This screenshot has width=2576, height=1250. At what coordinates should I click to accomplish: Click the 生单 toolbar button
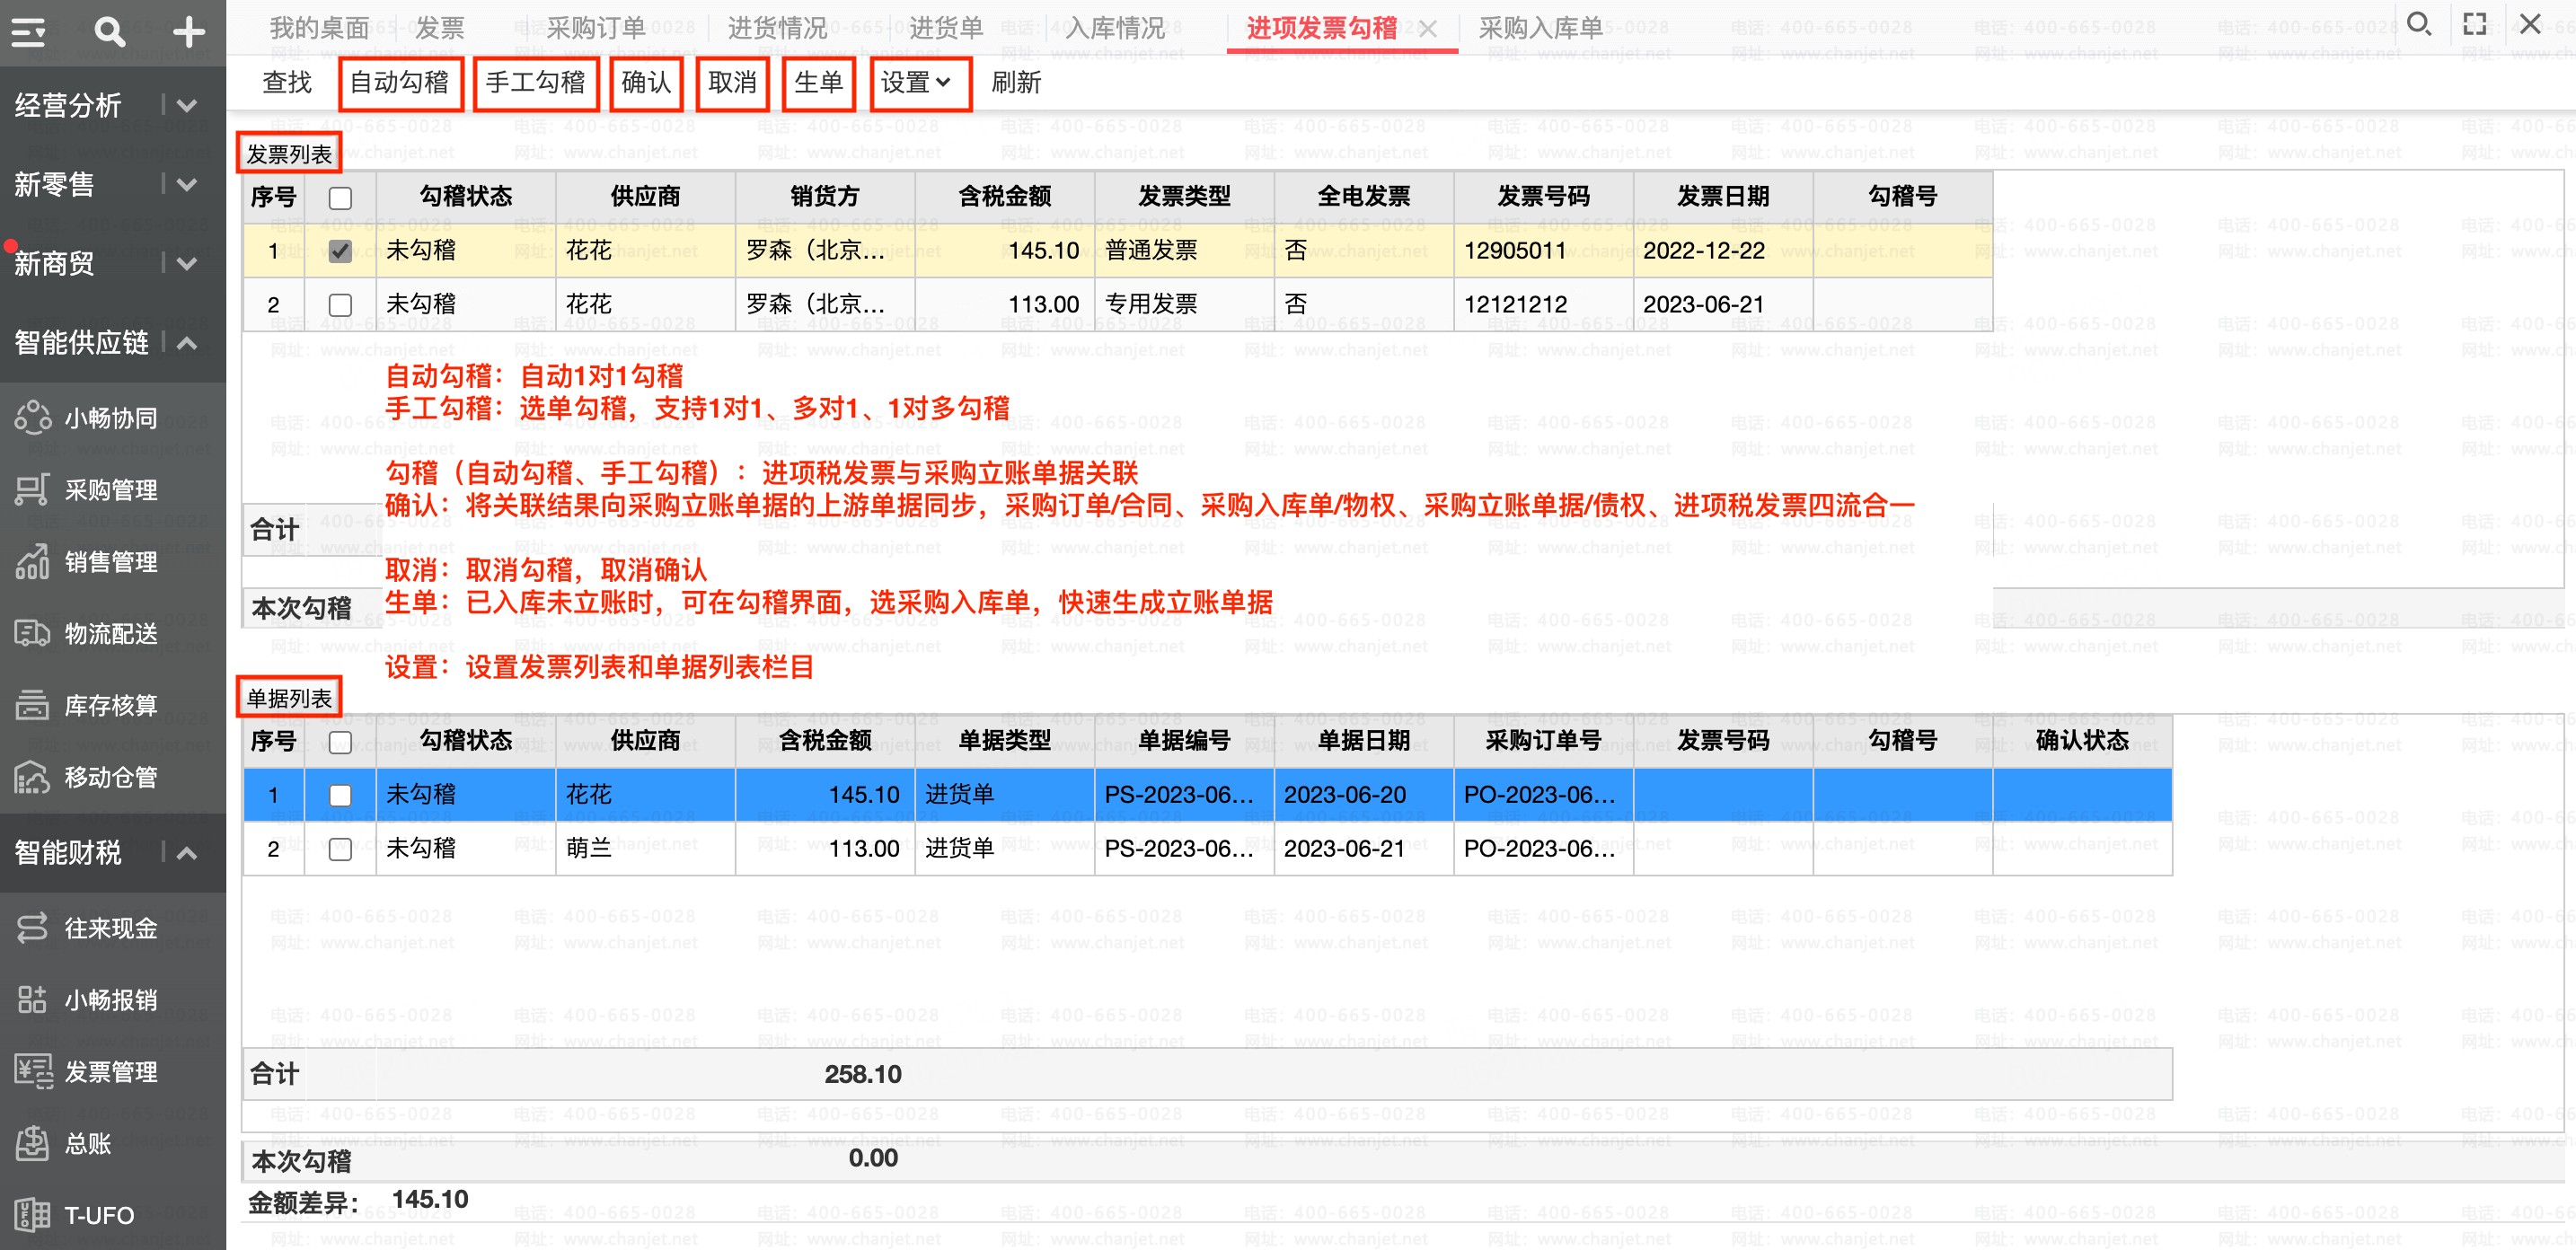(819, 83)
